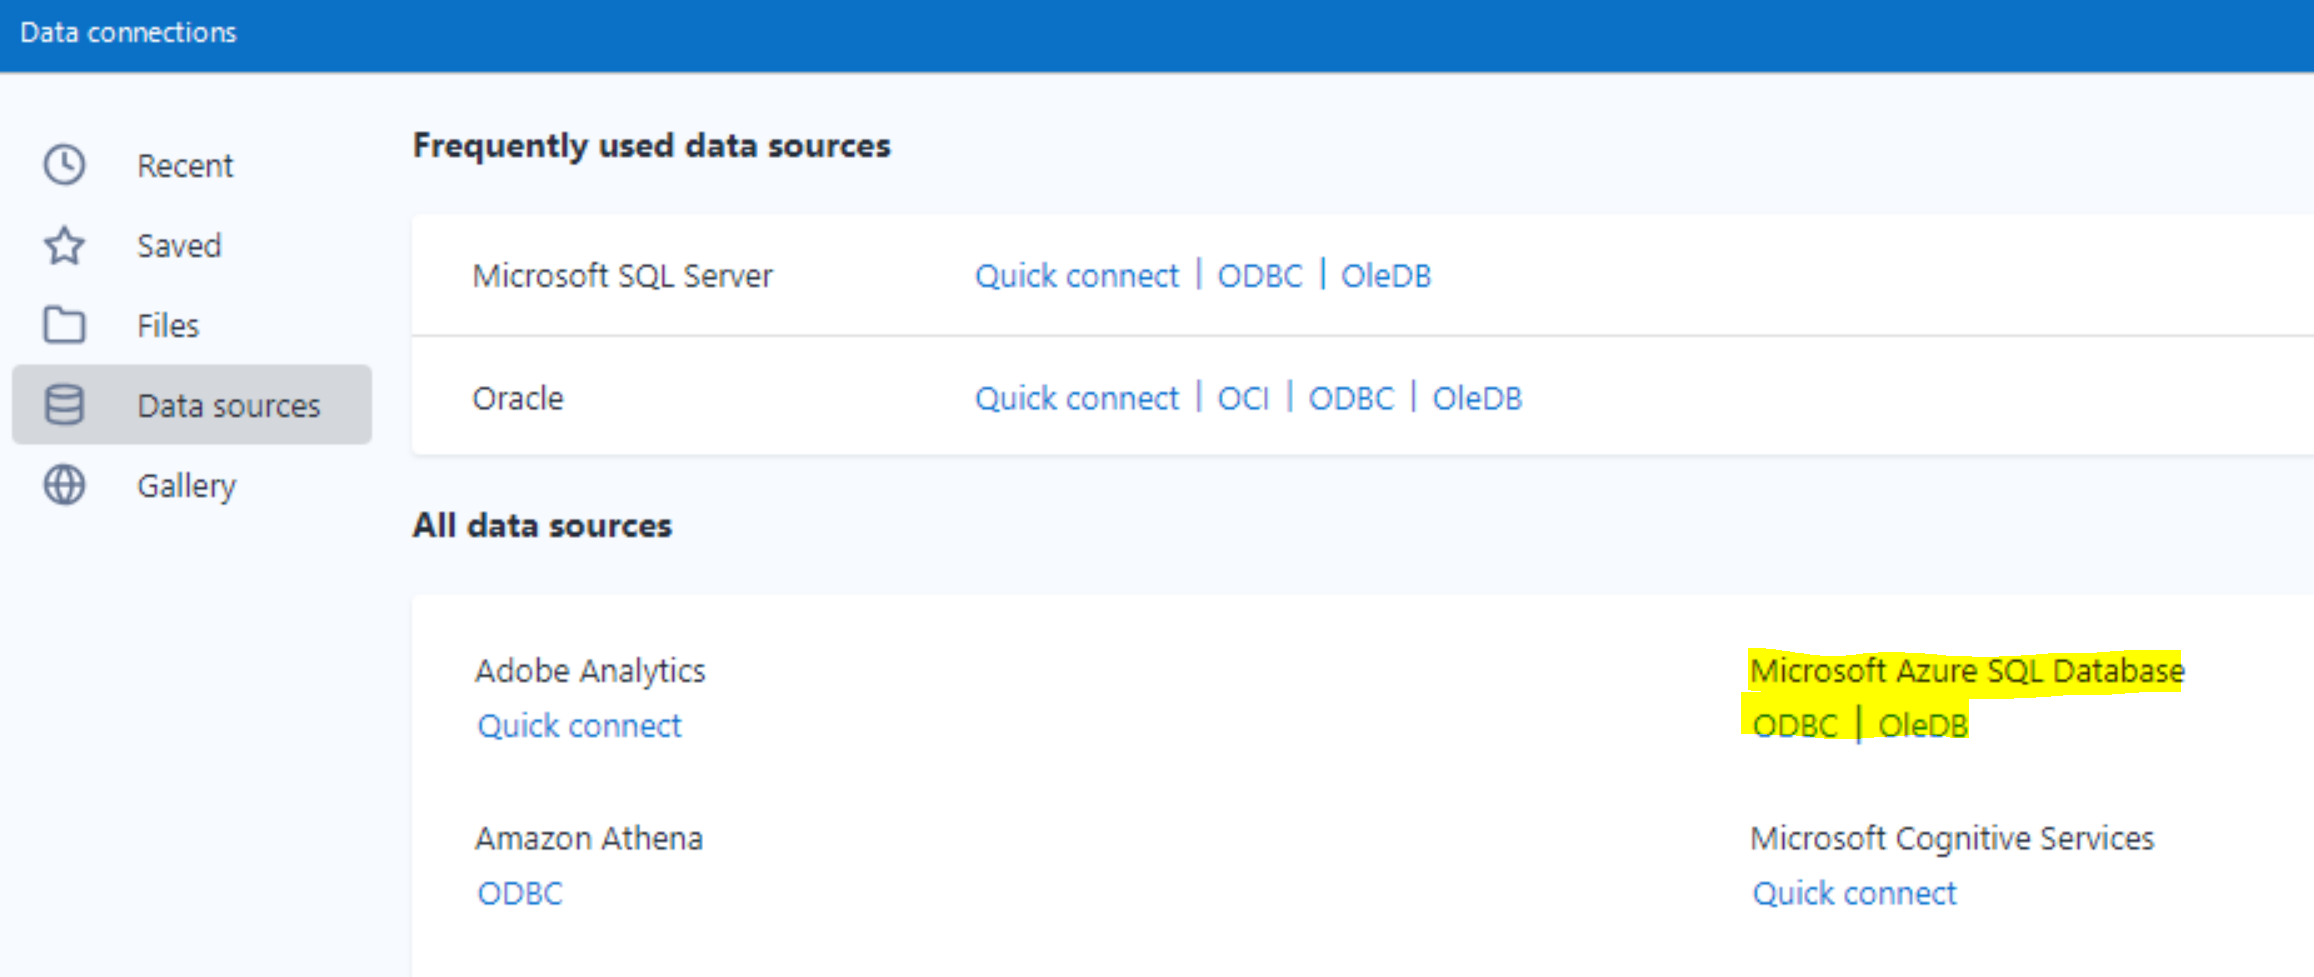This screenshot has height=977, width=2314.
Task: Select the OCI connection for Oracle
Action: (1243, 397)
